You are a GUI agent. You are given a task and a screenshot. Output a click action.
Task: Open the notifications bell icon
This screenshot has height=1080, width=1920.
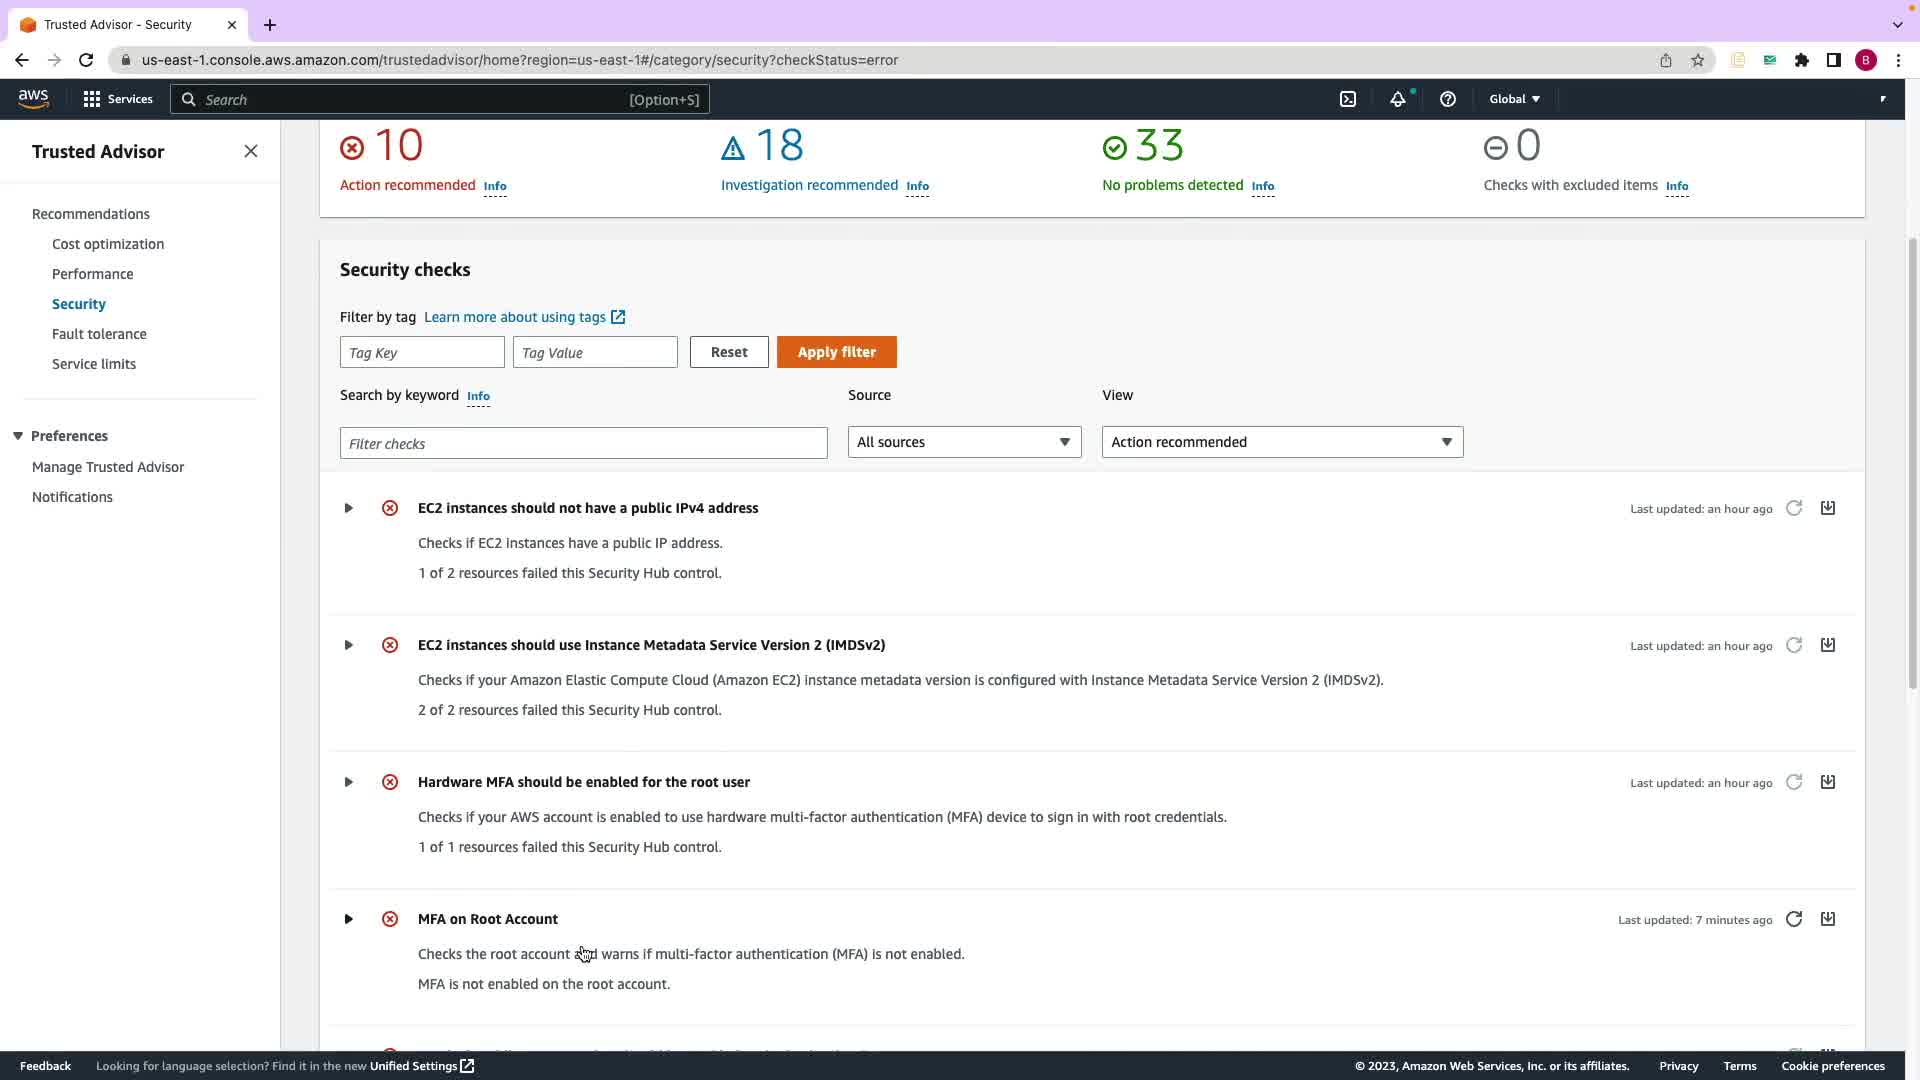tap(1397, 99)
